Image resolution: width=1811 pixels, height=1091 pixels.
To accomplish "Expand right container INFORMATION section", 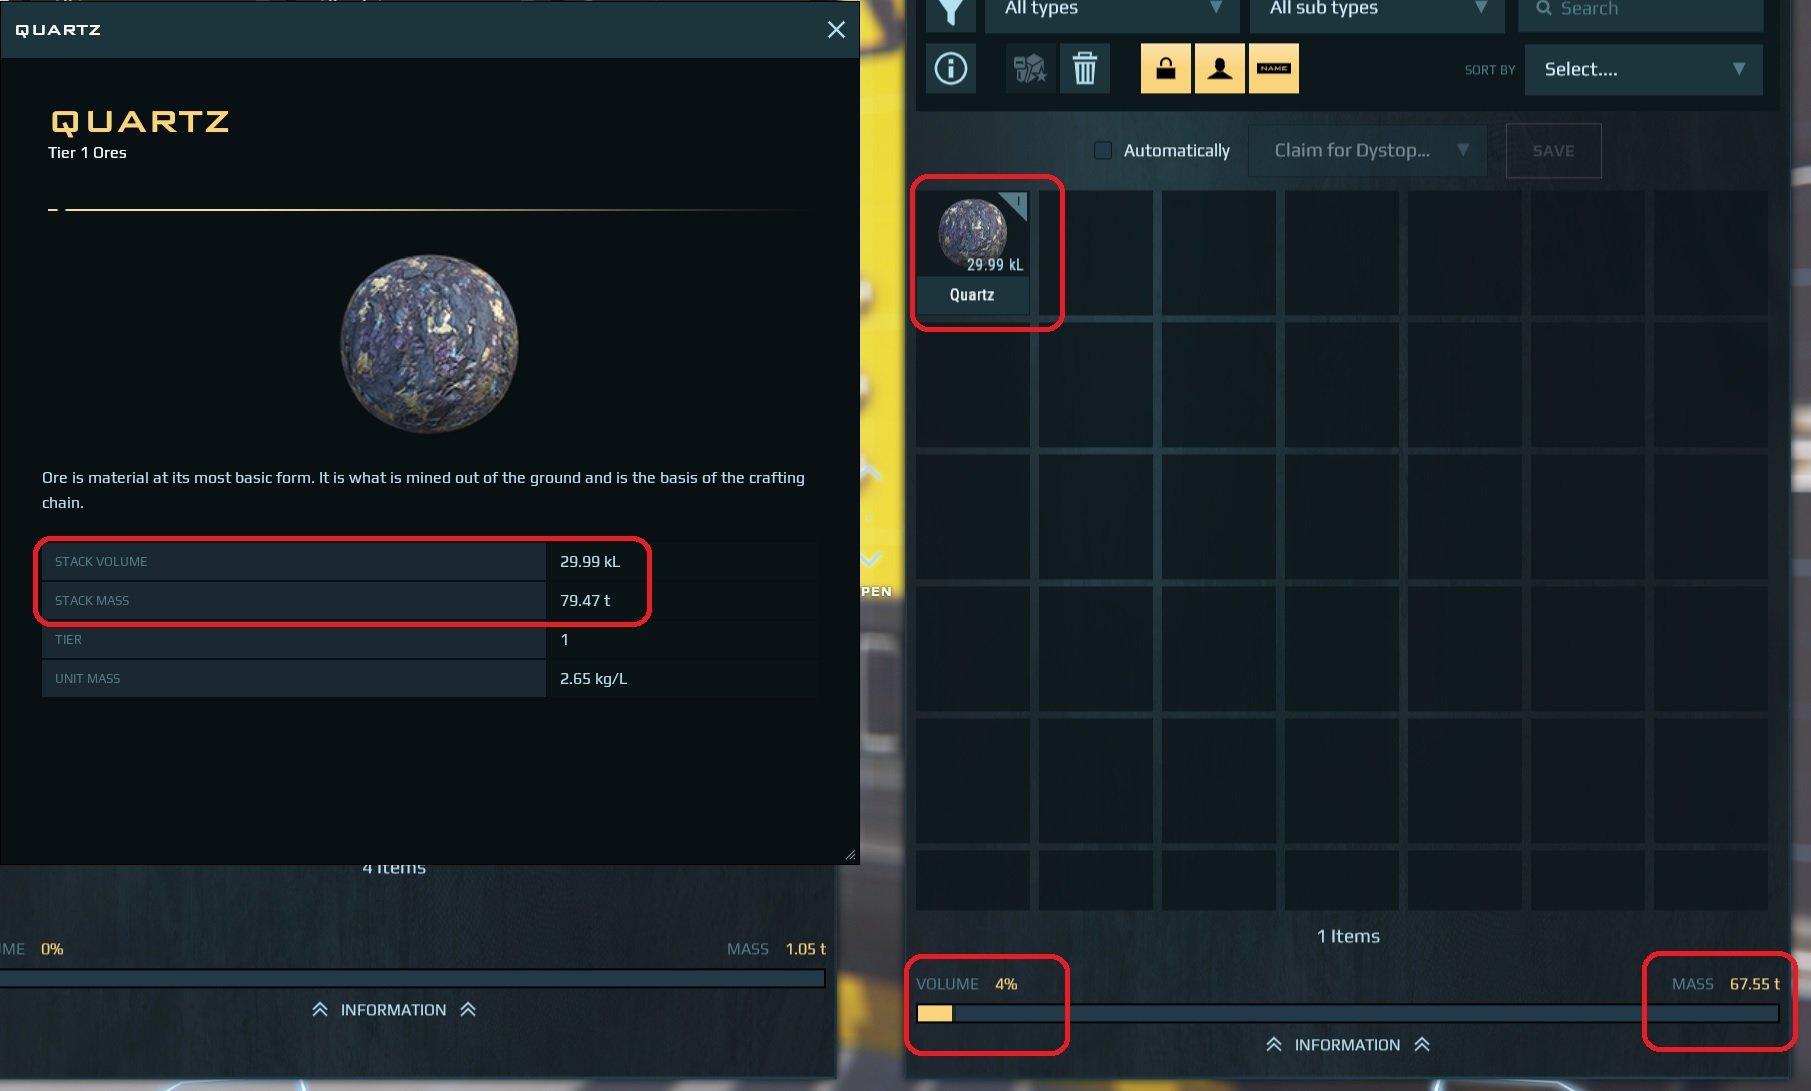I will coord(1347,1044).
